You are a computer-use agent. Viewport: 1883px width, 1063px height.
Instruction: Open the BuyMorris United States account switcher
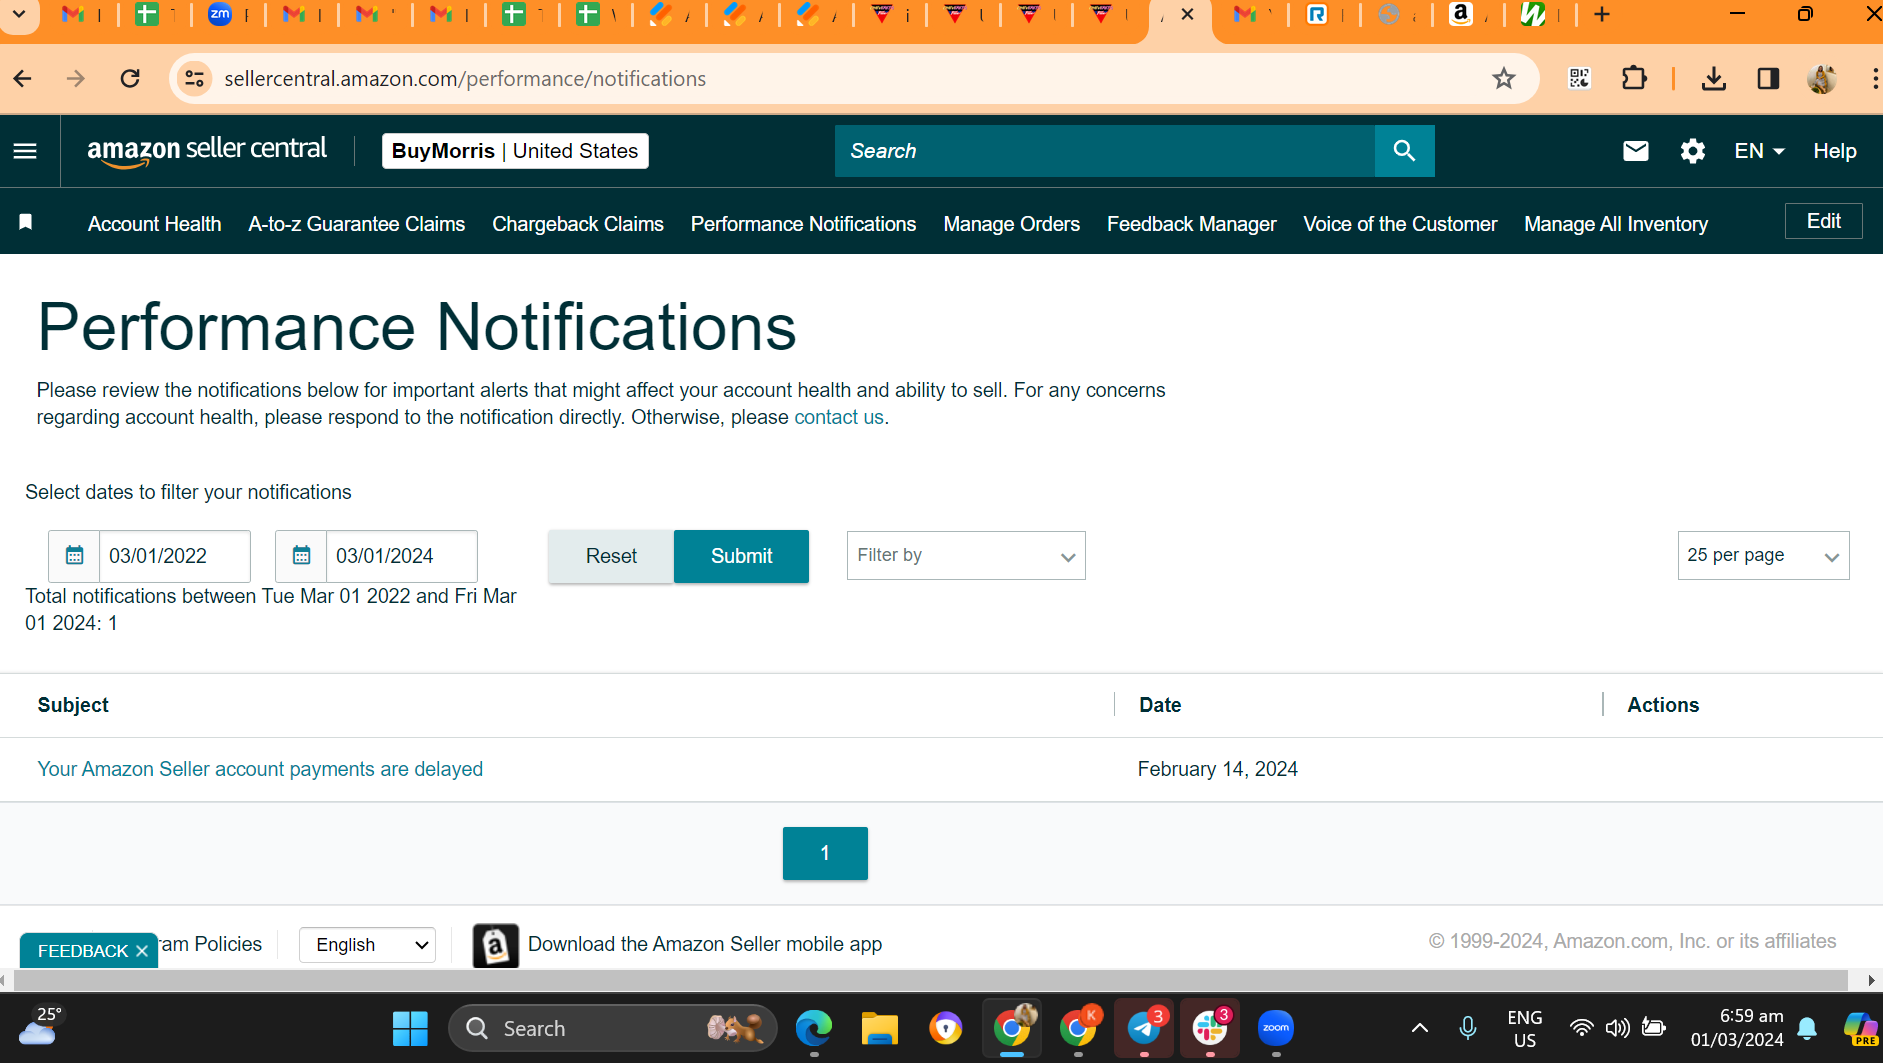[515, 151]
